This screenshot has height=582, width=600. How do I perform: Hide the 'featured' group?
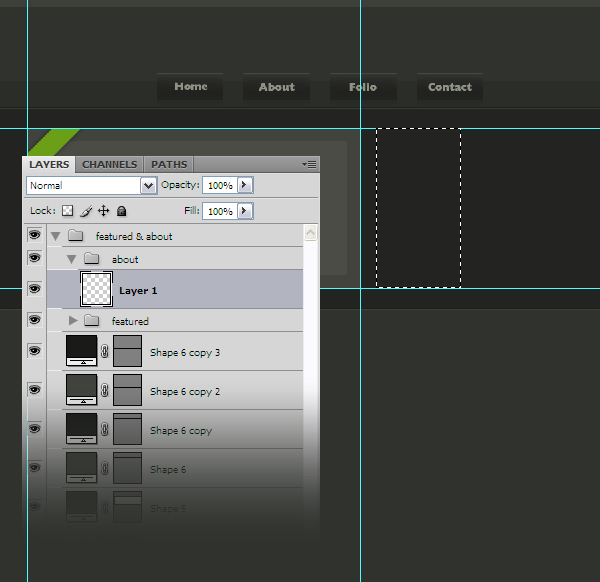[x=34, y=320]
